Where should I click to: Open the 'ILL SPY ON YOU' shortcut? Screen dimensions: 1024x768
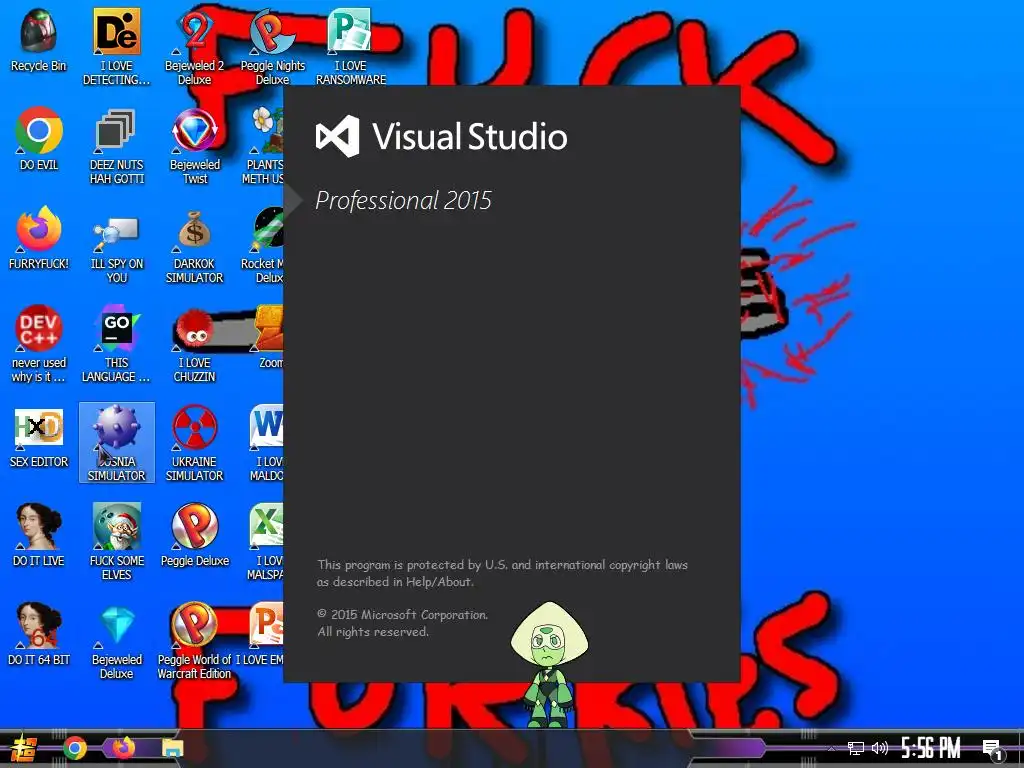tap(116, 246)
